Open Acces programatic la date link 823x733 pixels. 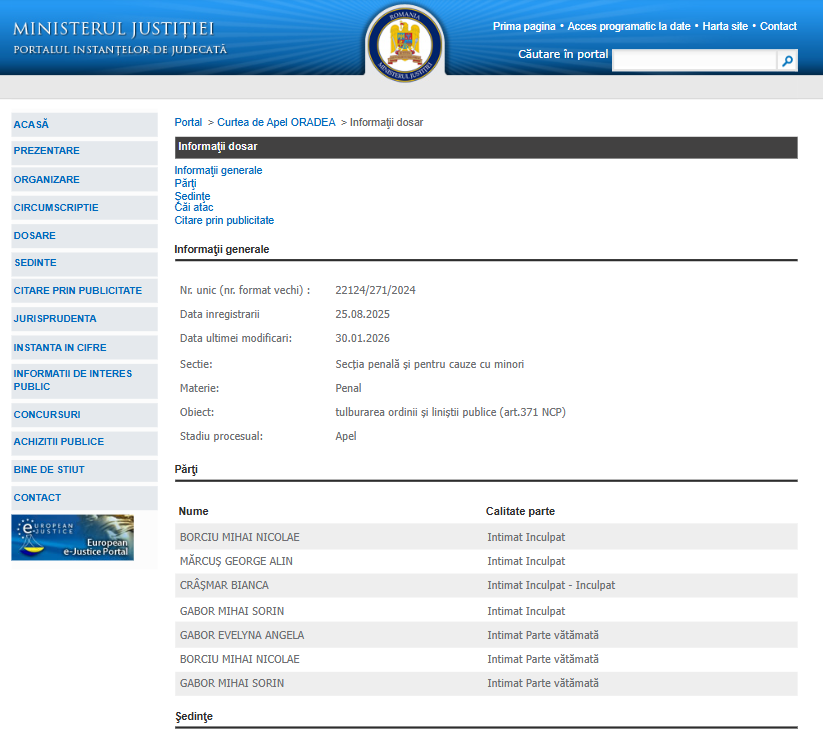(629, 26)
